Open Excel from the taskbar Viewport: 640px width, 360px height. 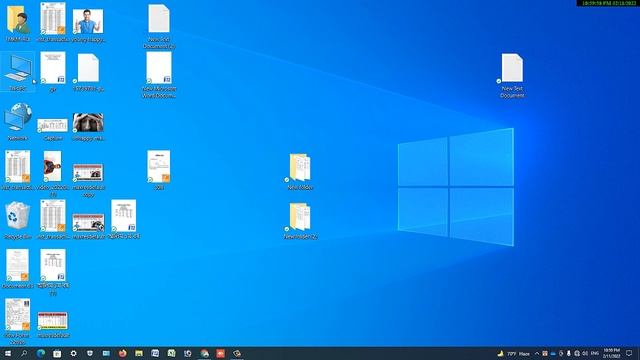click(x=171, y=353)
